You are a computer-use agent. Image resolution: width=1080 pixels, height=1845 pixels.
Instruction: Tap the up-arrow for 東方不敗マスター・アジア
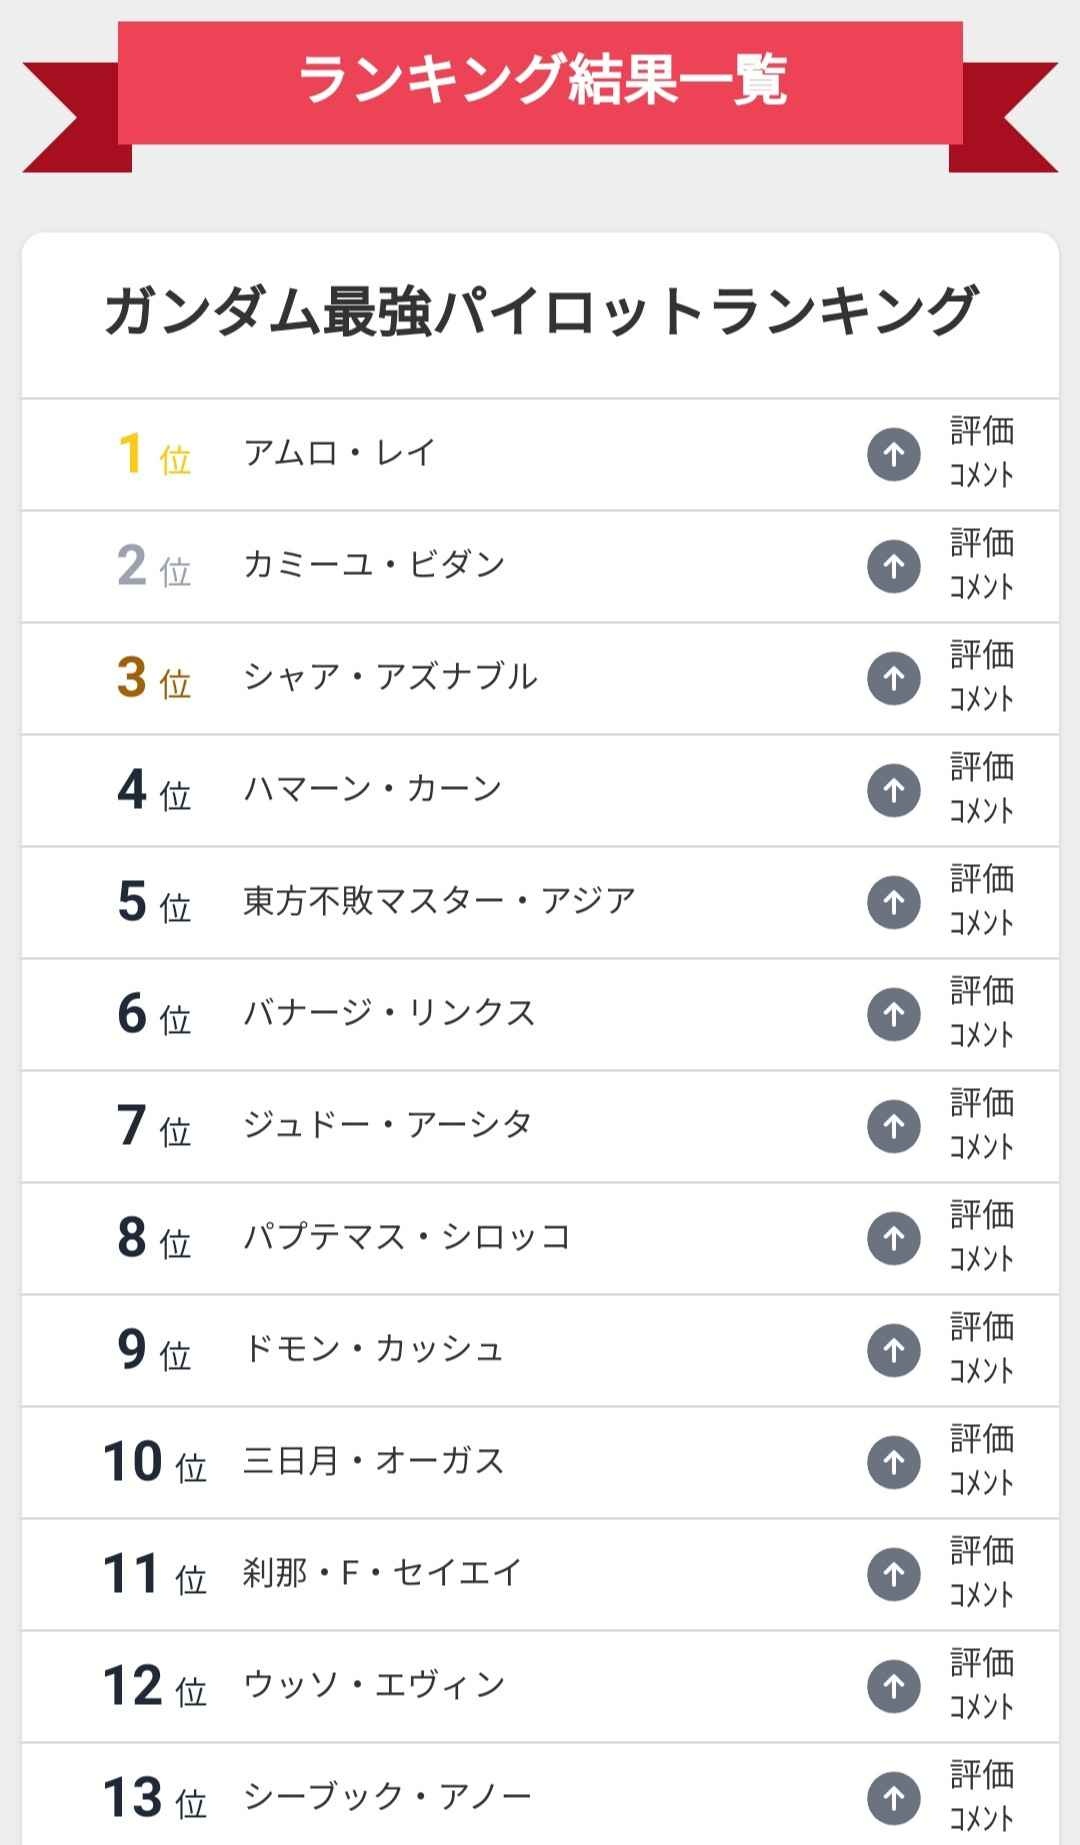click(893, 903)
